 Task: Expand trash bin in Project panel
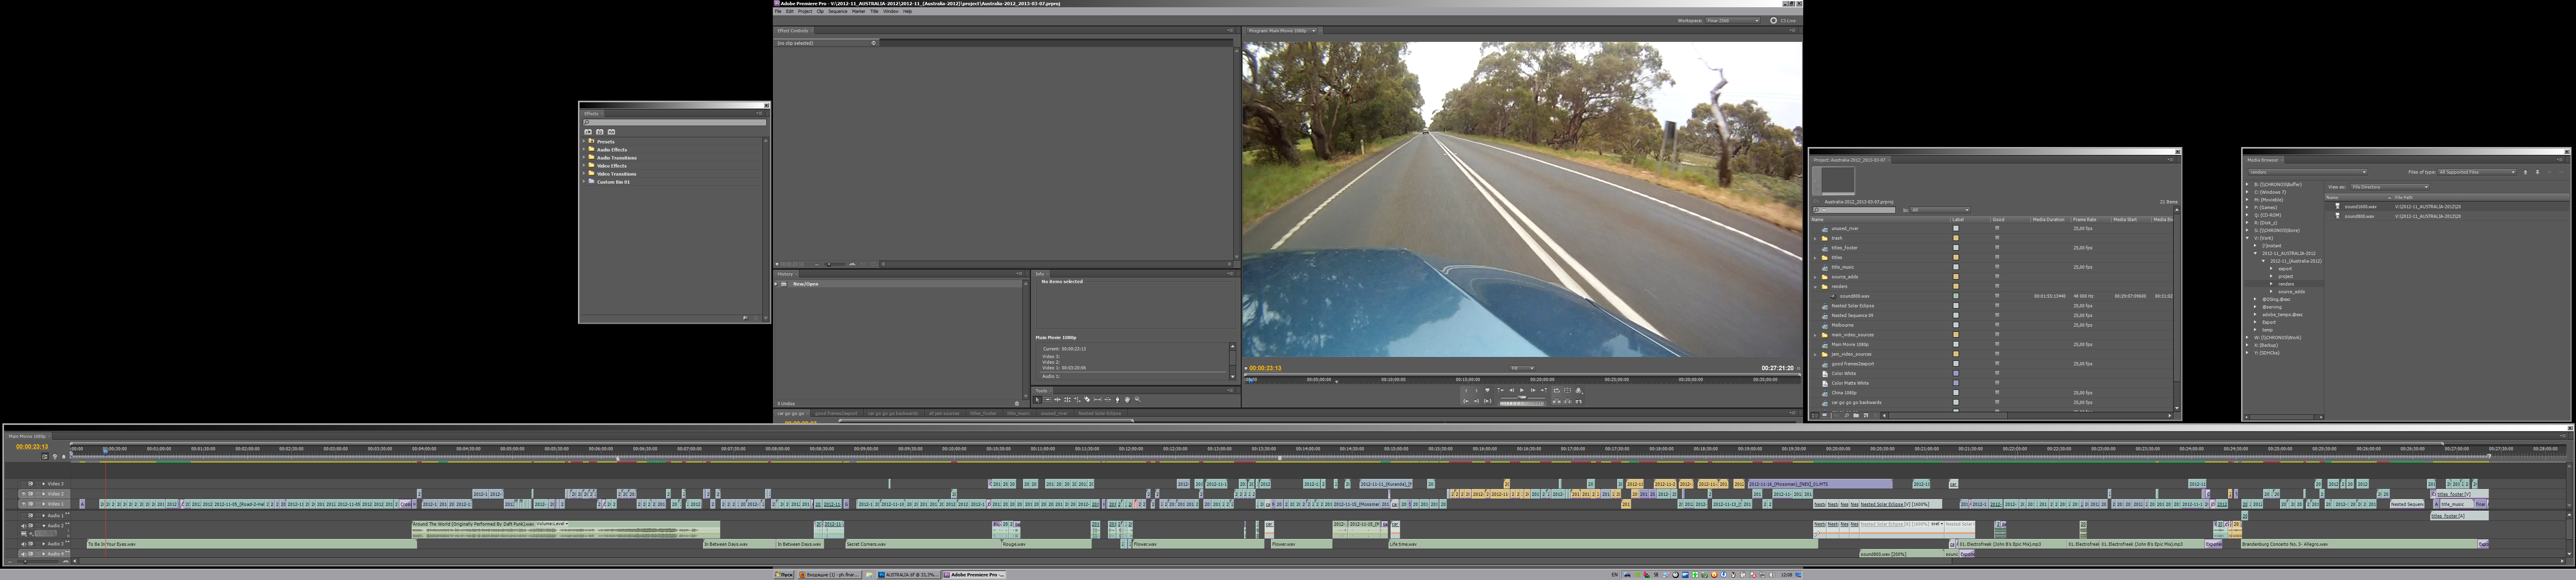(x=1815, y=239)
